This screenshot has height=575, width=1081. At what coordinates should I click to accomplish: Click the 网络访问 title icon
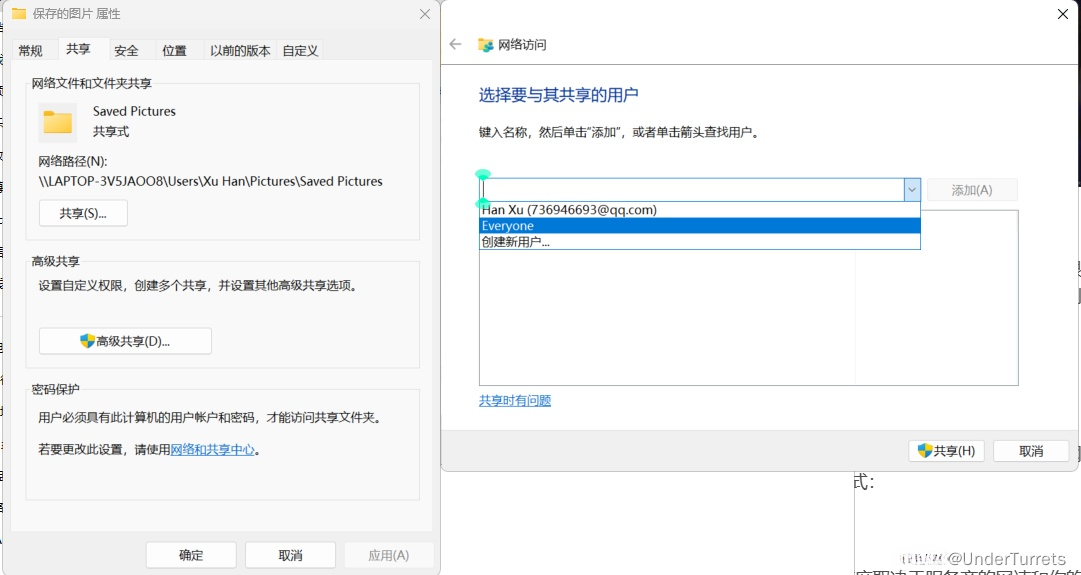[486, 45]
